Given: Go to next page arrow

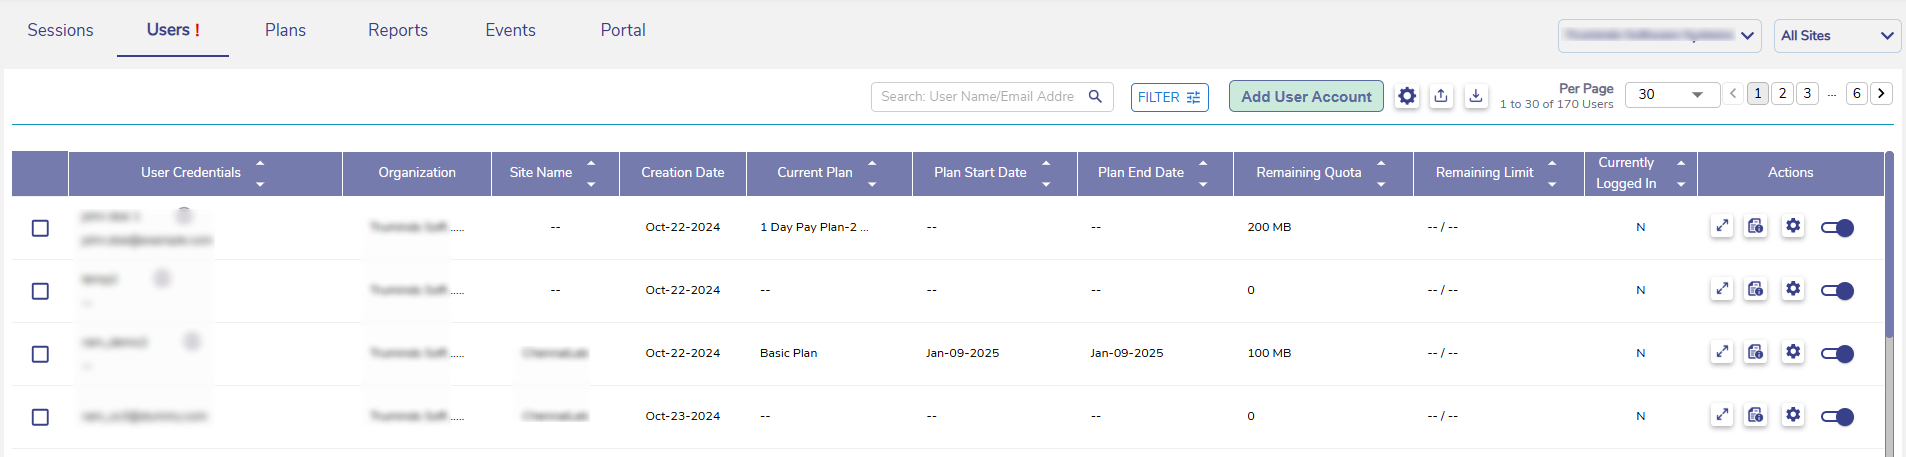Looking at the screenshot, I should (1881, 93).
